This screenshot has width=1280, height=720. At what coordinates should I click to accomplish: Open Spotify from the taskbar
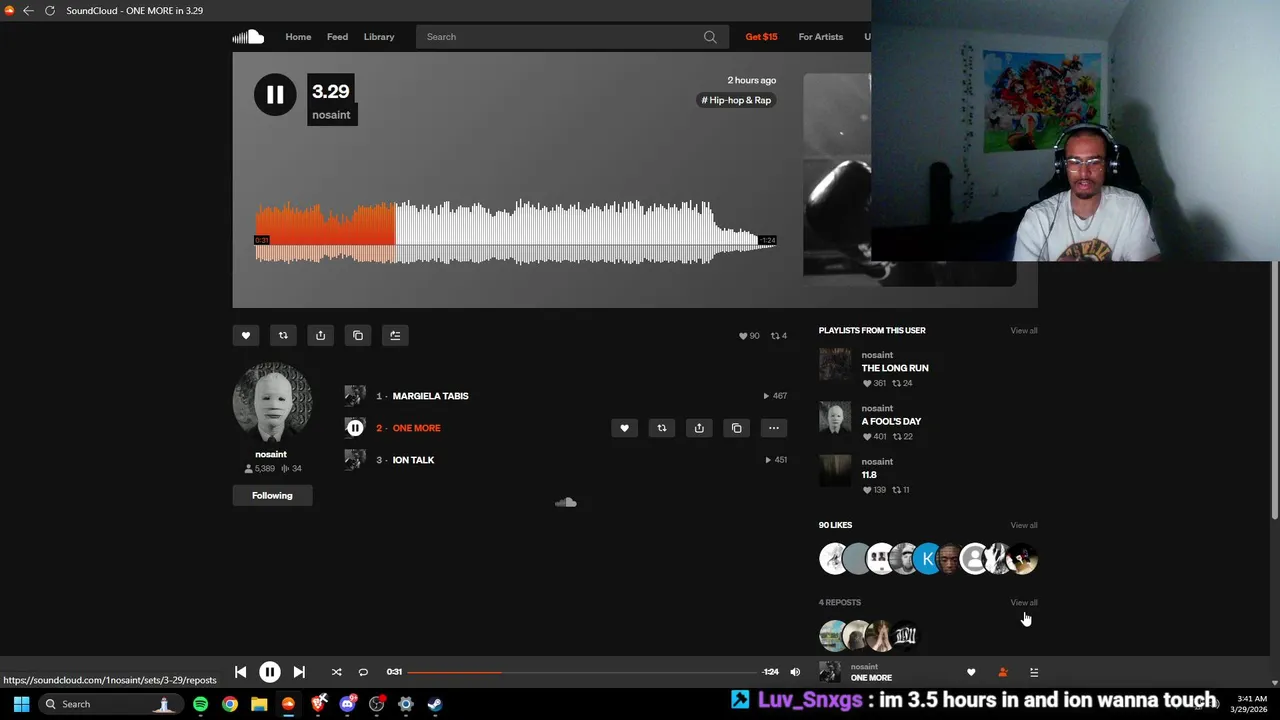pos(200,704)
